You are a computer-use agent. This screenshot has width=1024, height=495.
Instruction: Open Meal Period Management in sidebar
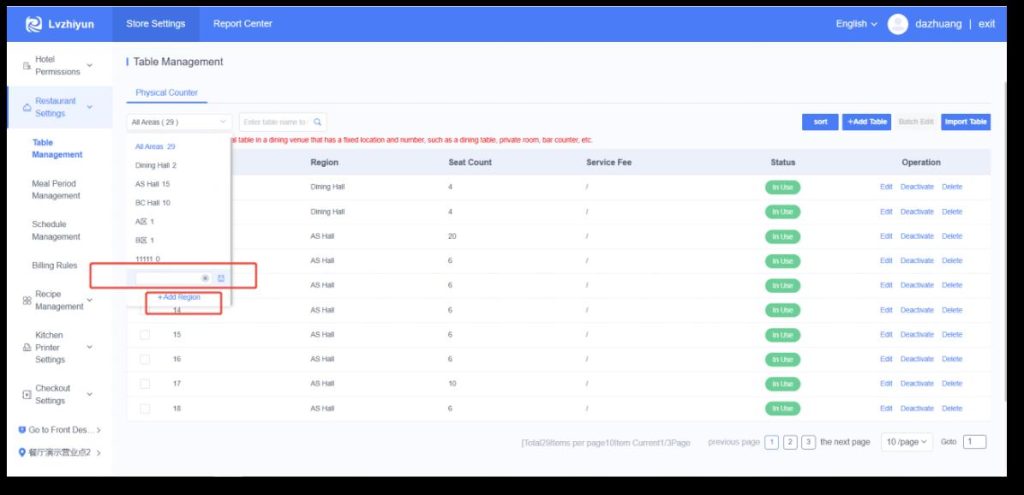pyautogui.click(x=55, y=190)
